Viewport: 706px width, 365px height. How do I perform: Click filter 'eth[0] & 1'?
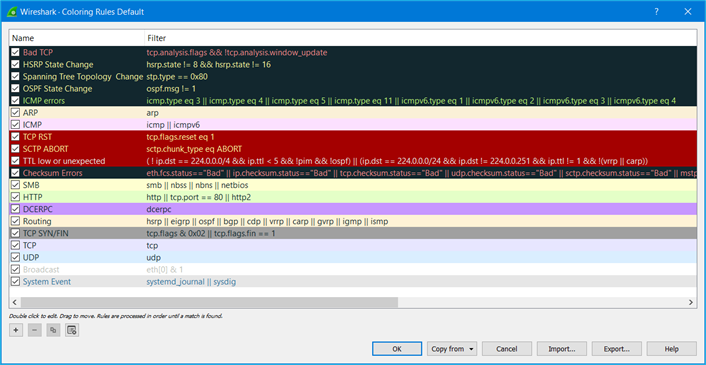pos(165,270)
